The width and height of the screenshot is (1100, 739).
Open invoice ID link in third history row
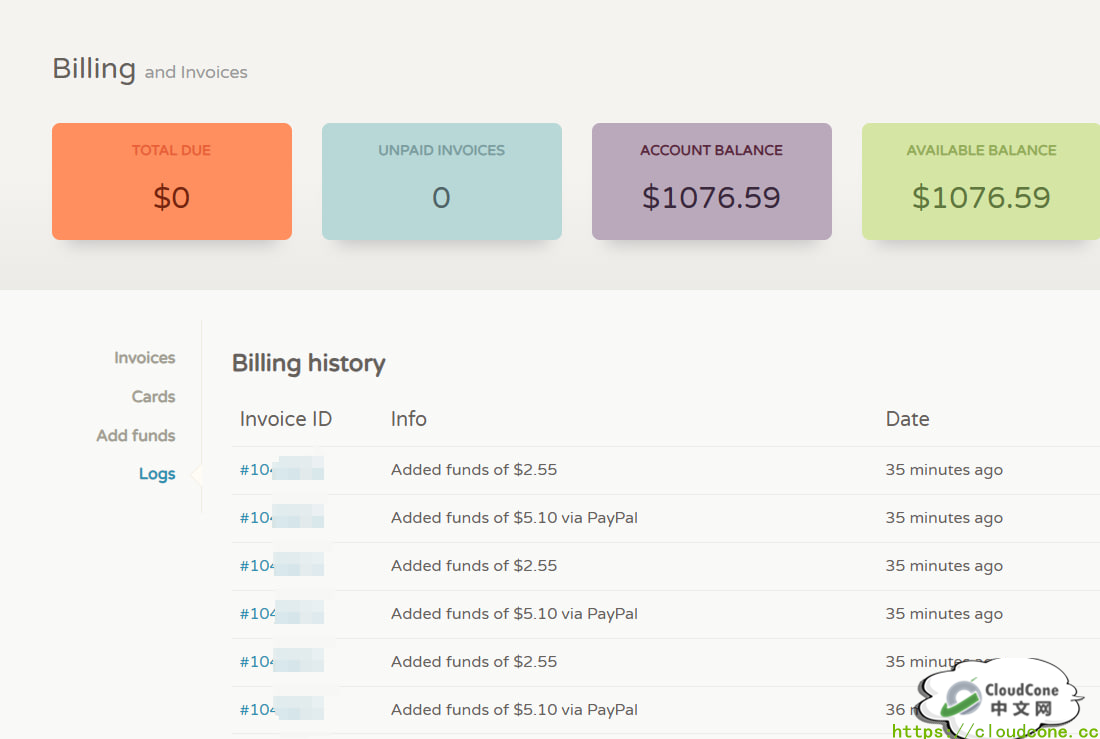(280, 566)
